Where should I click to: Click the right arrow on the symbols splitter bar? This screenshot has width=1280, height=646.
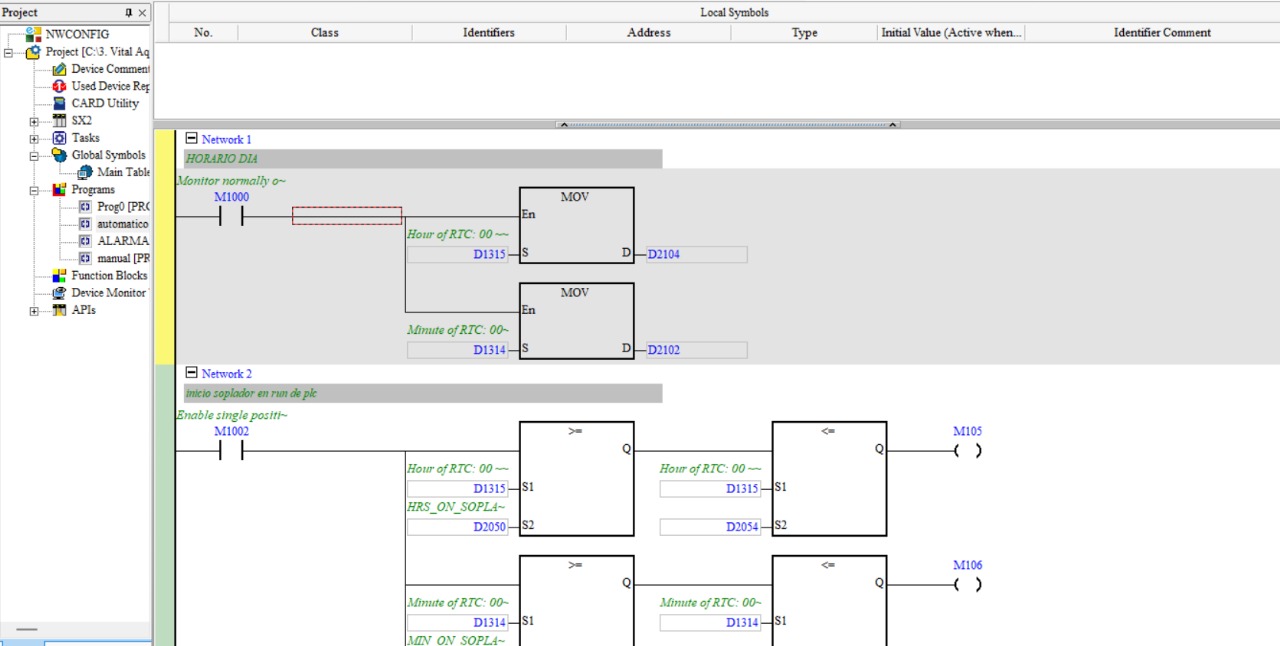893,125
